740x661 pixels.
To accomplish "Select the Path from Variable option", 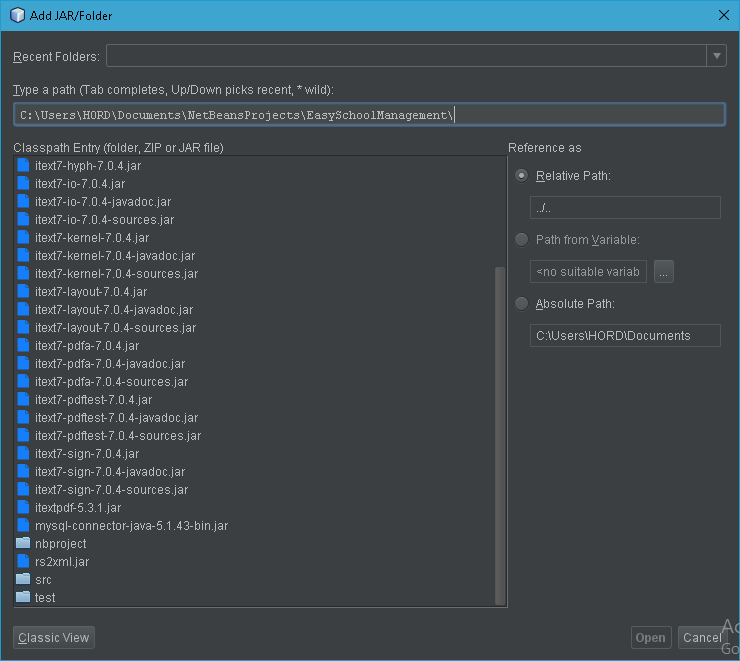I will pos(521,240).
